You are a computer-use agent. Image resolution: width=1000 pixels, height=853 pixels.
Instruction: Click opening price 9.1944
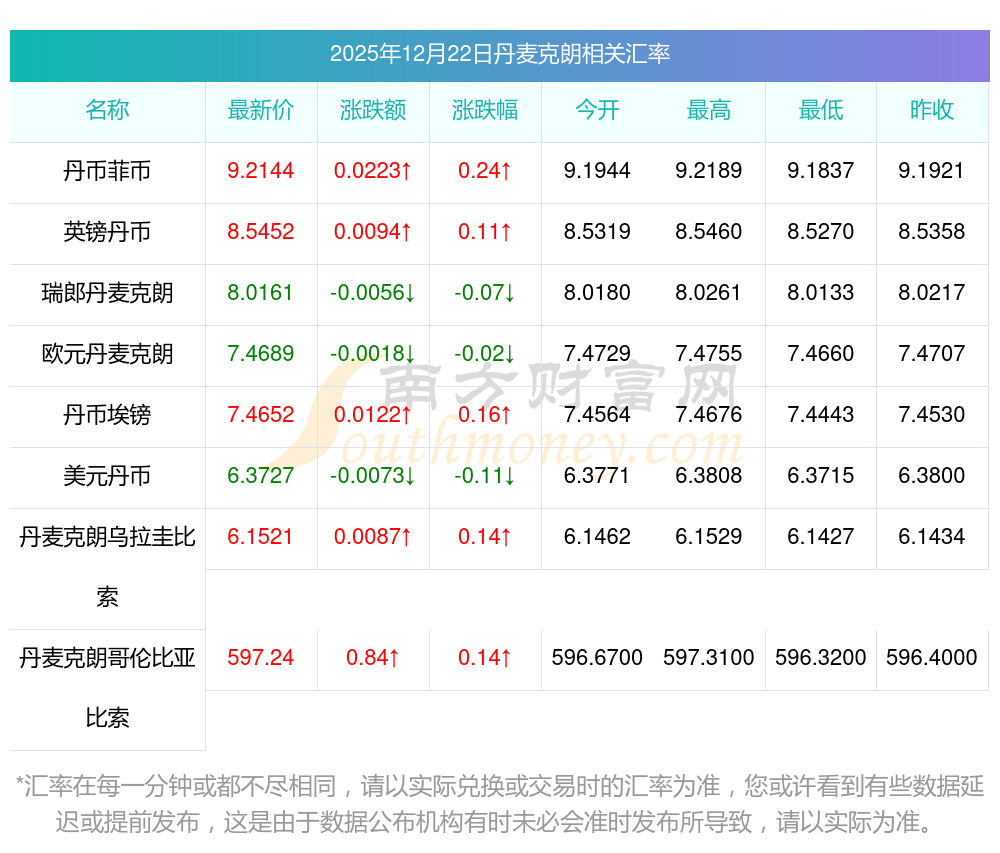[597, 171]
